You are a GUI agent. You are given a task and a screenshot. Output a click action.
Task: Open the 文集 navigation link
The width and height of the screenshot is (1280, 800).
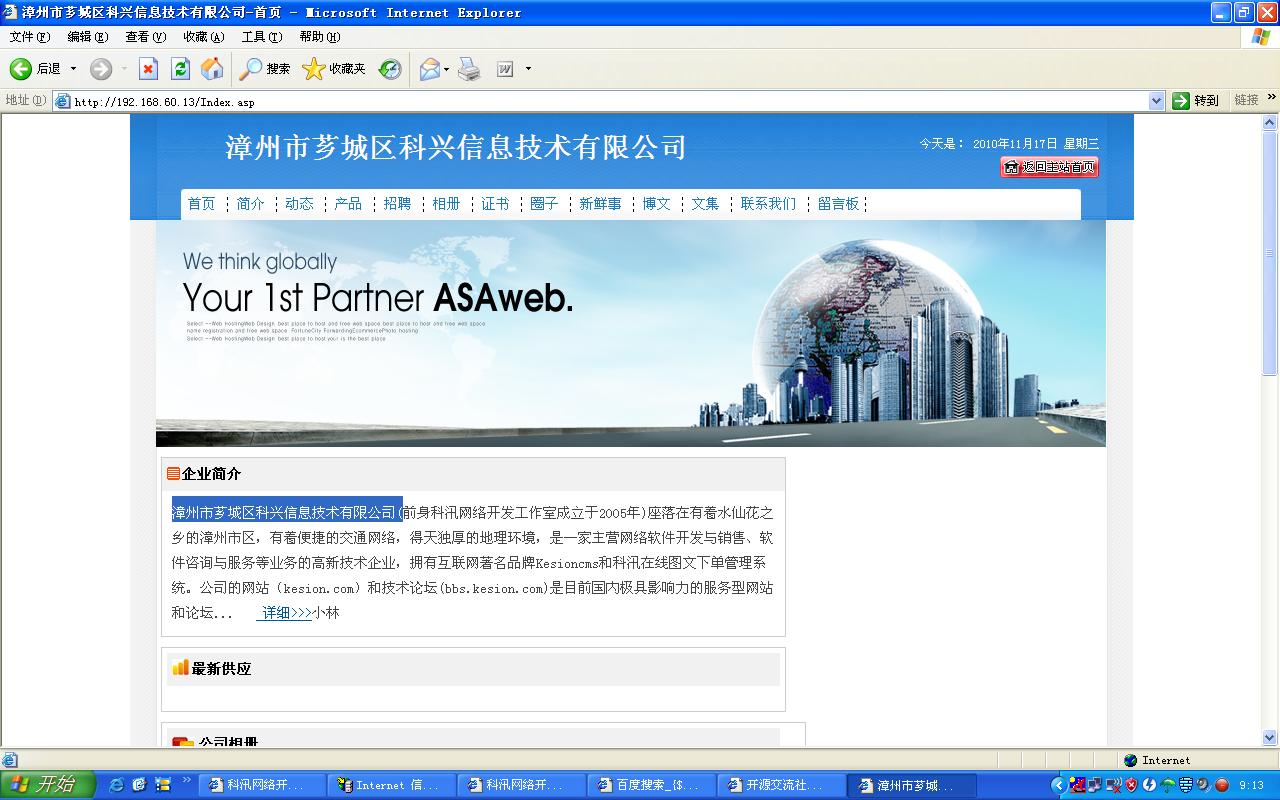click(x=705, y=204)
